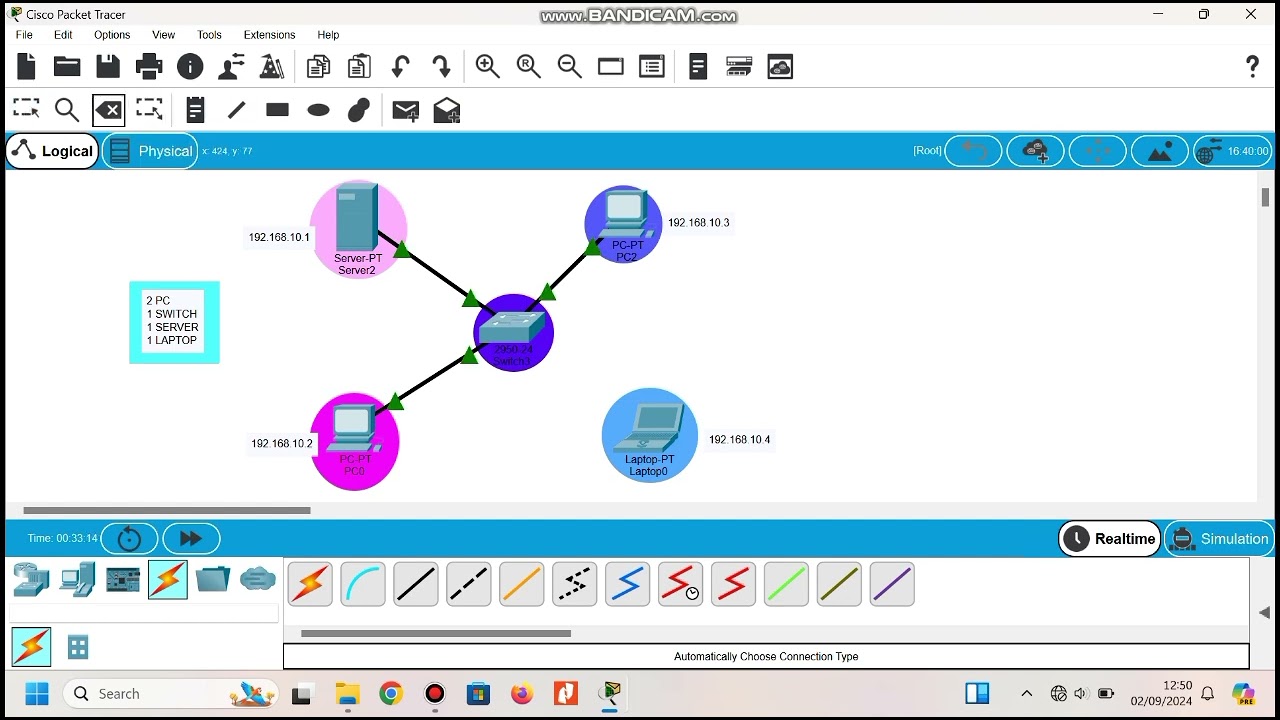Pick the Copper Straight-Through cable

tap(416, 584)
